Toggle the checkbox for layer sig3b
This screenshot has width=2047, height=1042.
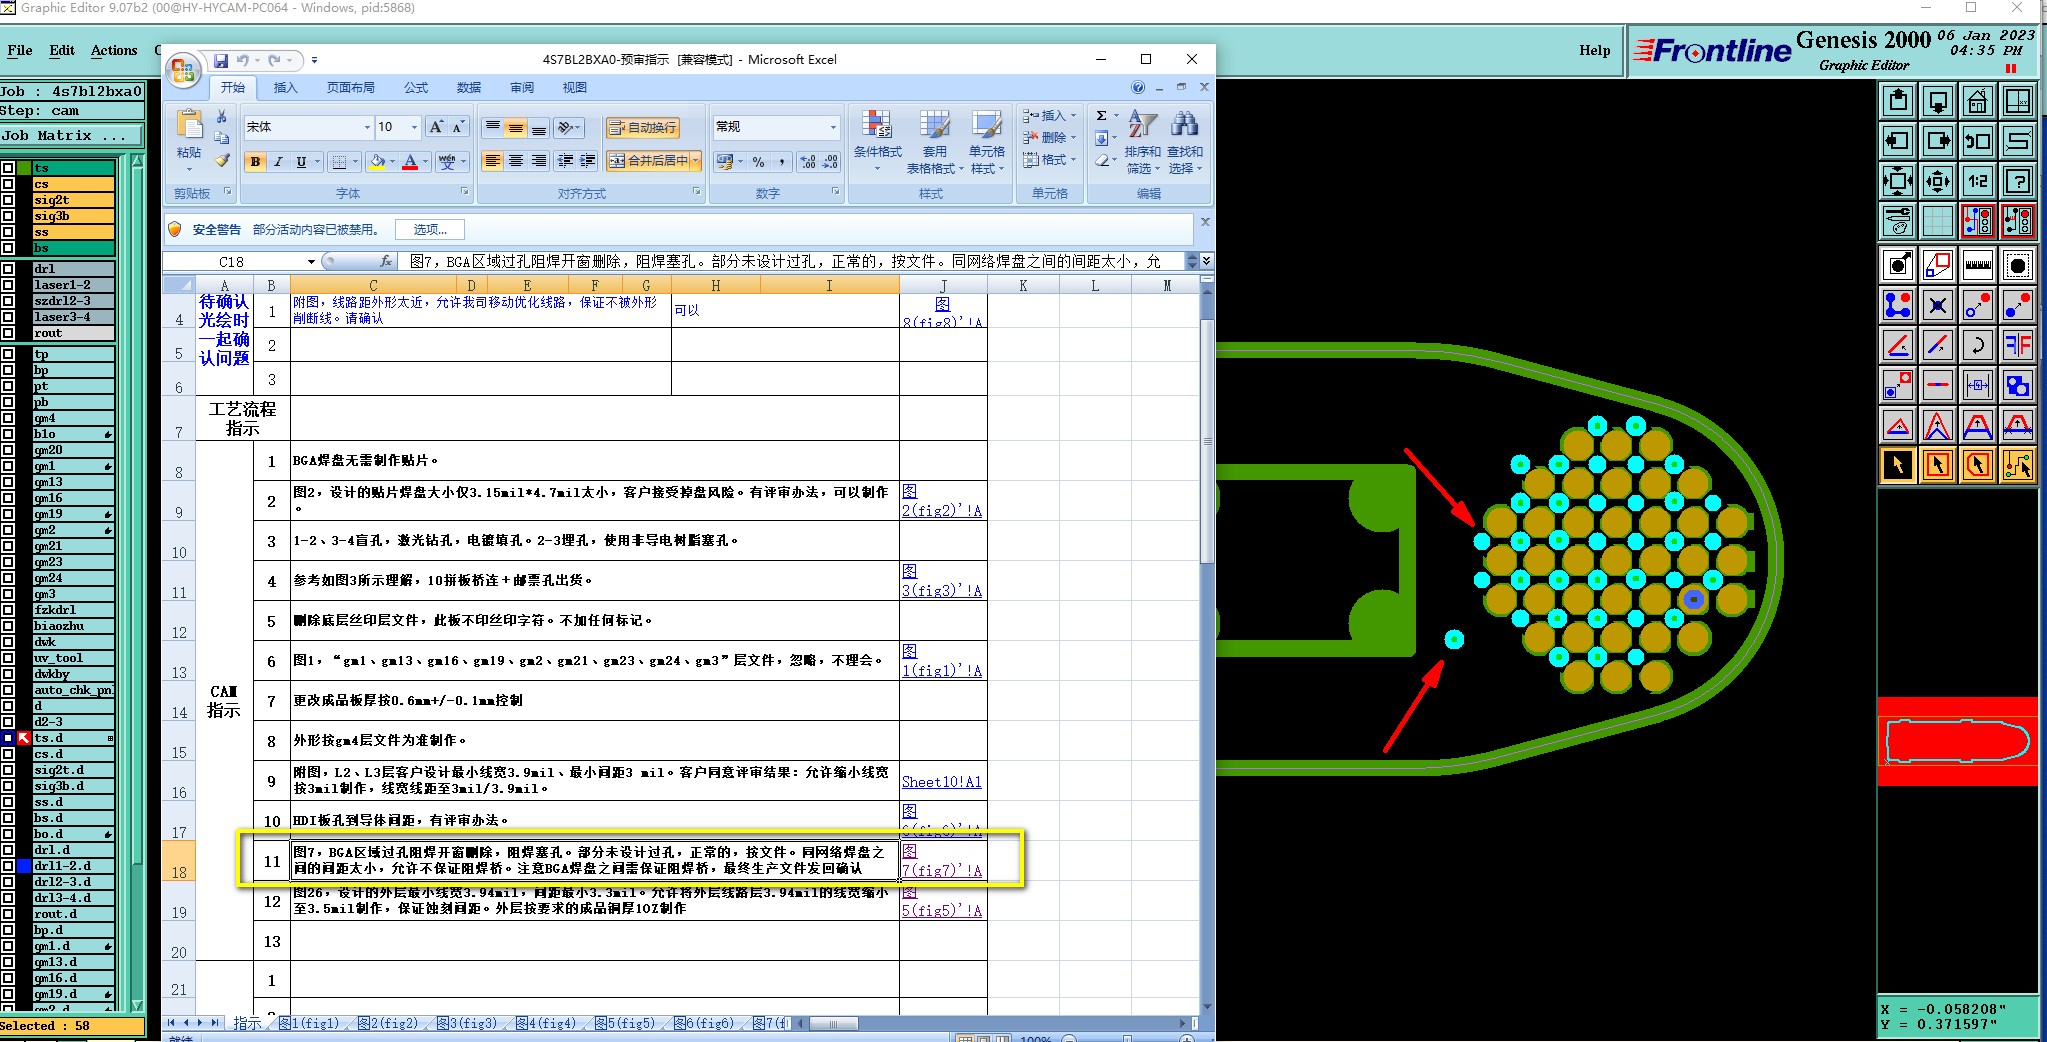pos(9,216)
